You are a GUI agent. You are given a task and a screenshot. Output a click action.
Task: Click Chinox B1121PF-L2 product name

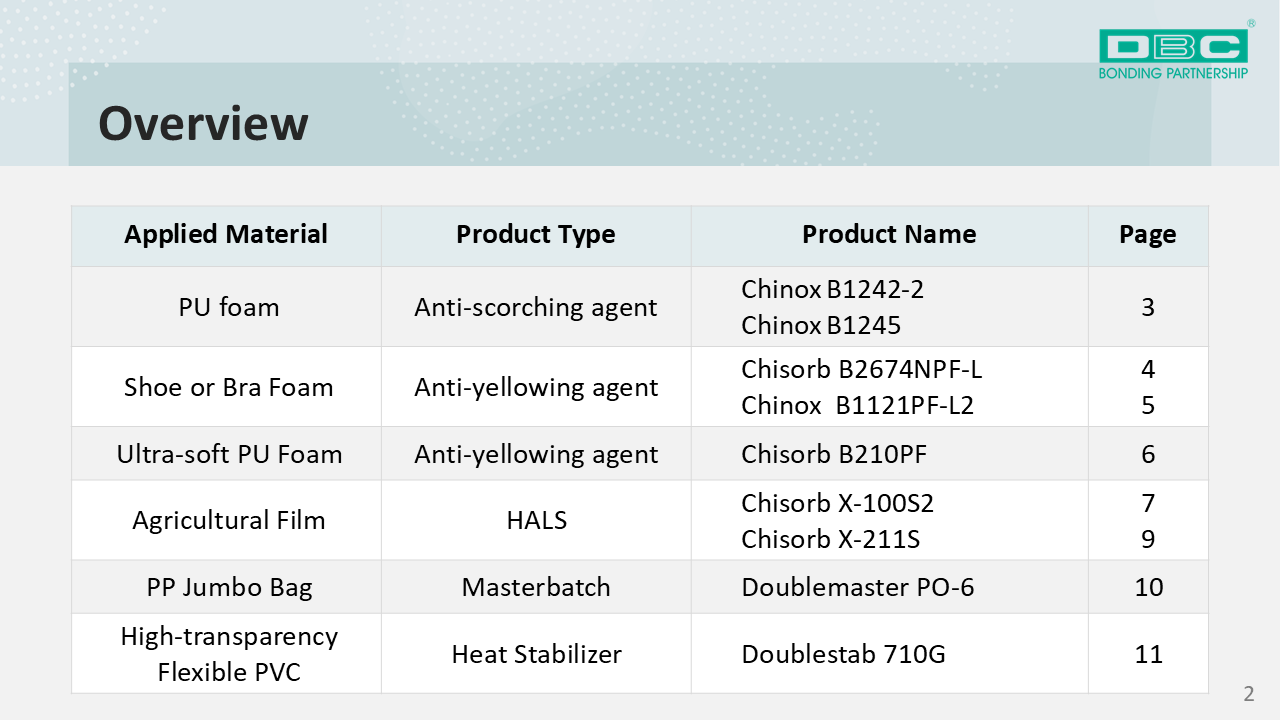(857, 405)
